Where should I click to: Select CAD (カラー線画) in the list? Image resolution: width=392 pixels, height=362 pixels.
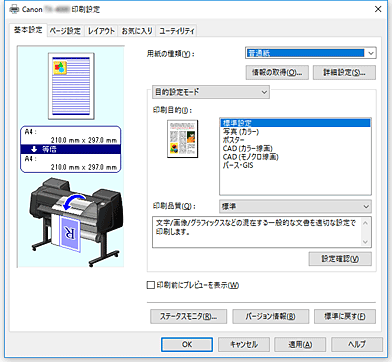(295, 148)
